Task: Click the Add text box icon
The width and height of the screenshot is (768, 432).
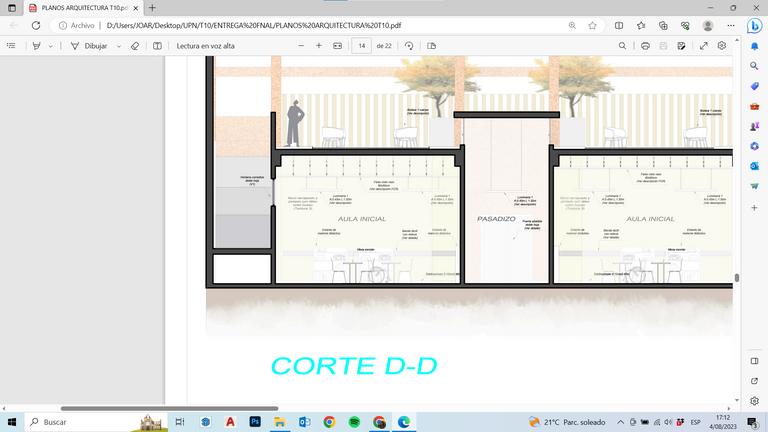Action: (x=157, y=46)
